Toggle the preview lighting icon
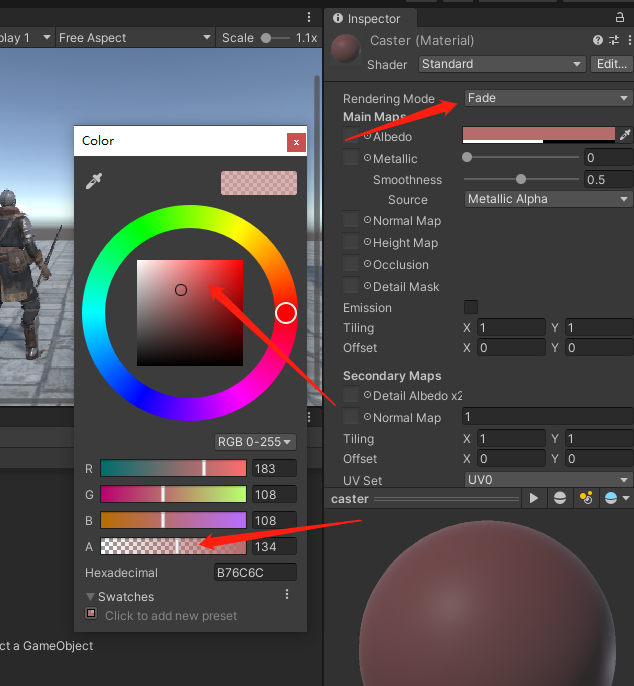This screenshot has height=686, width=634. (x=586, y=498)
